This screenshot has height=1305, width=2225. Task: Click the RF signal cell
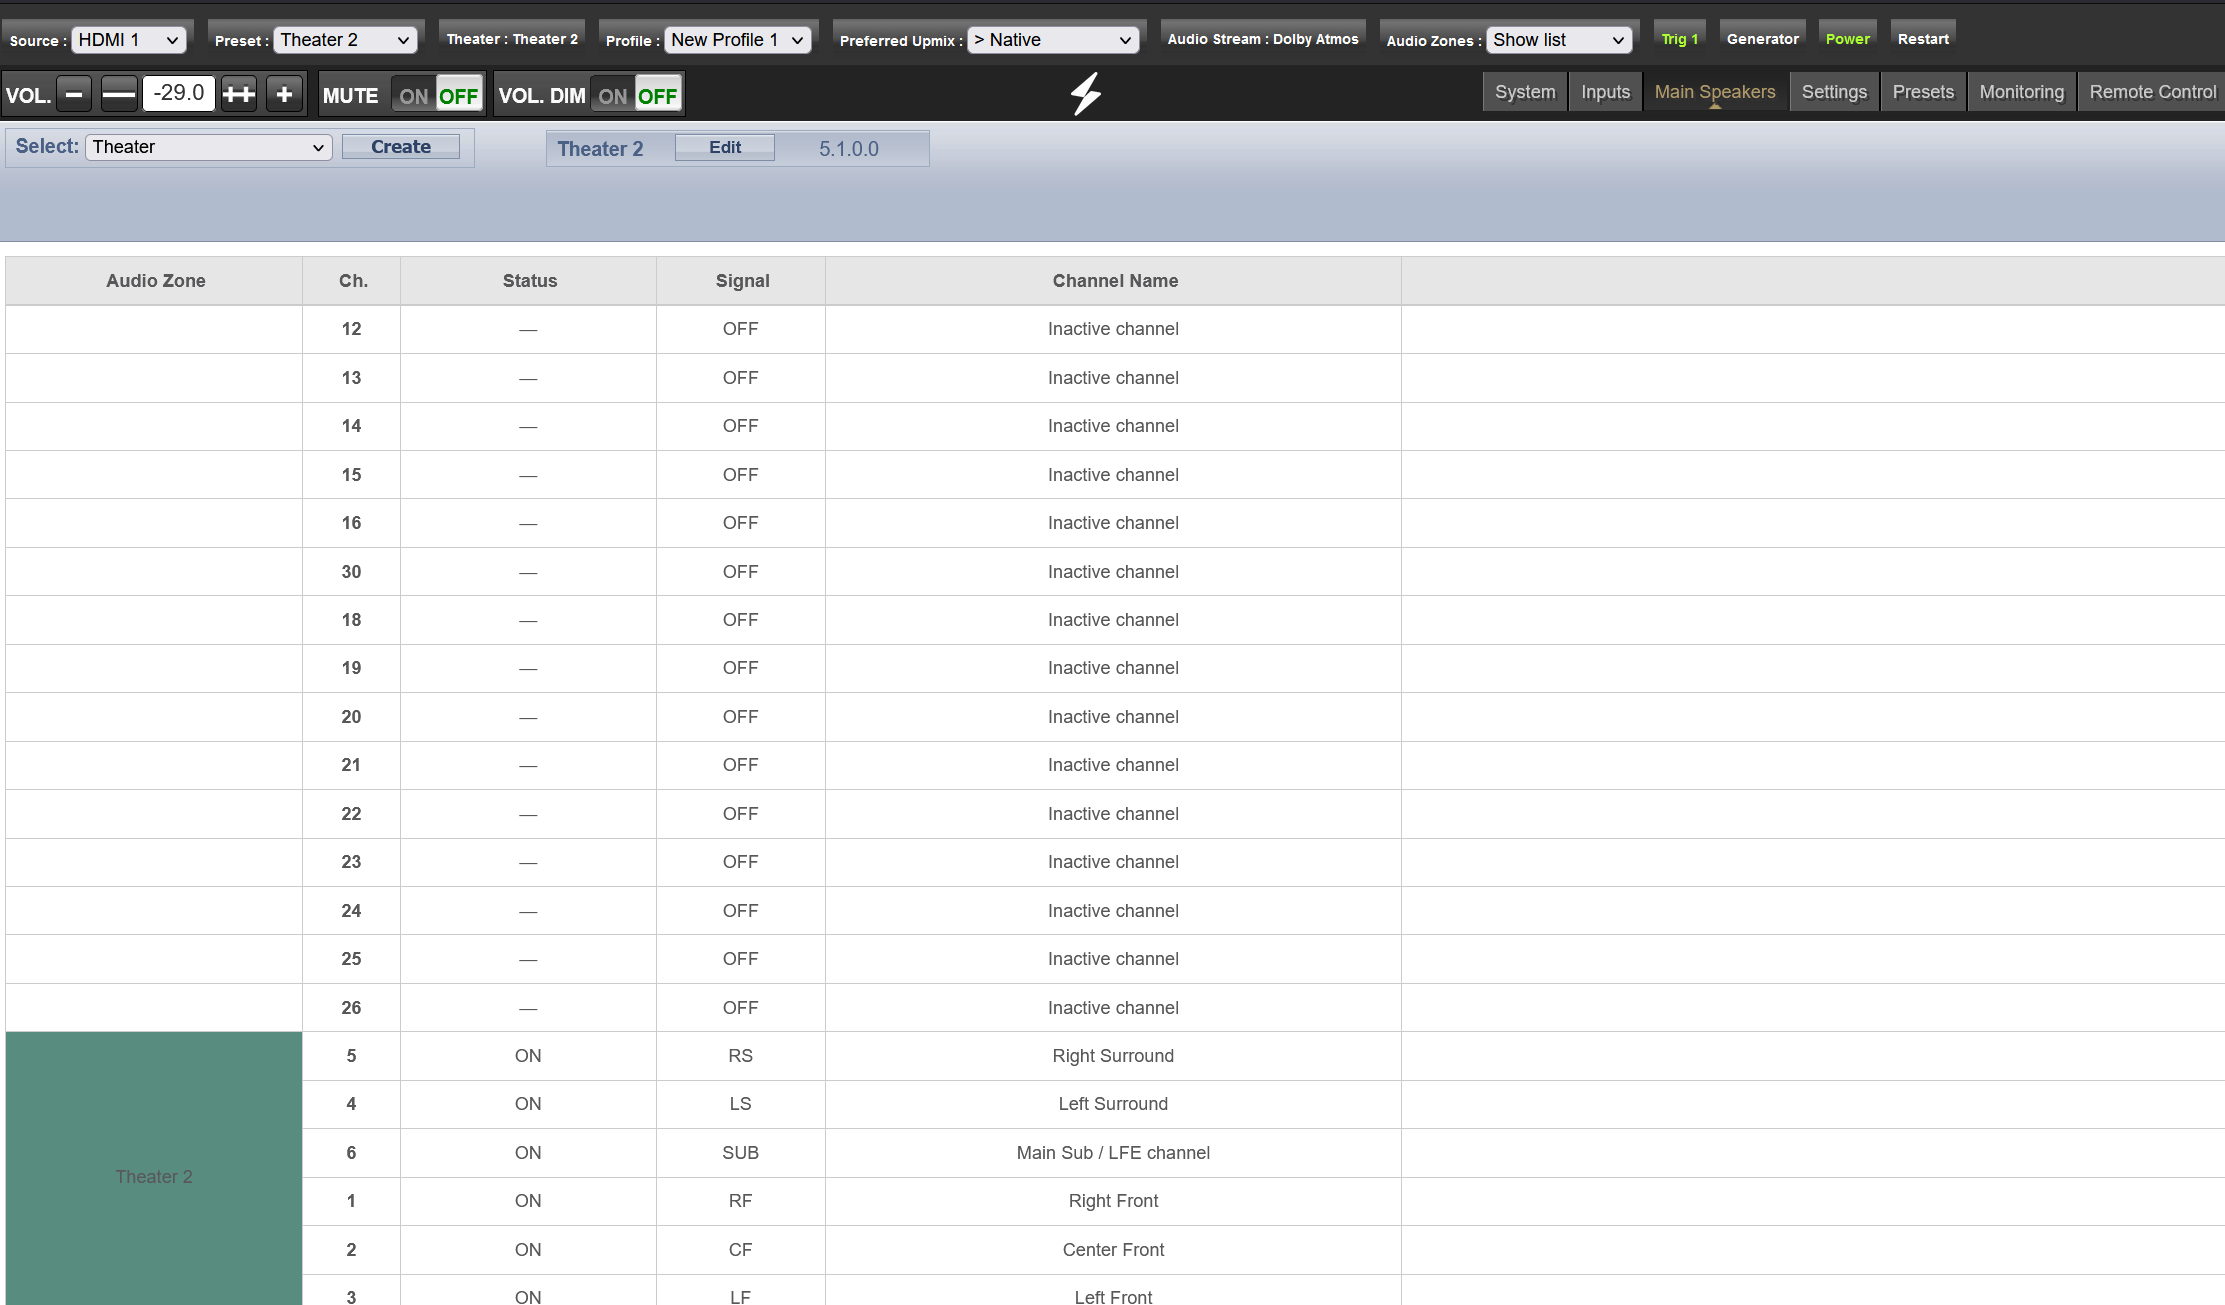click(x=741, y=1201)
